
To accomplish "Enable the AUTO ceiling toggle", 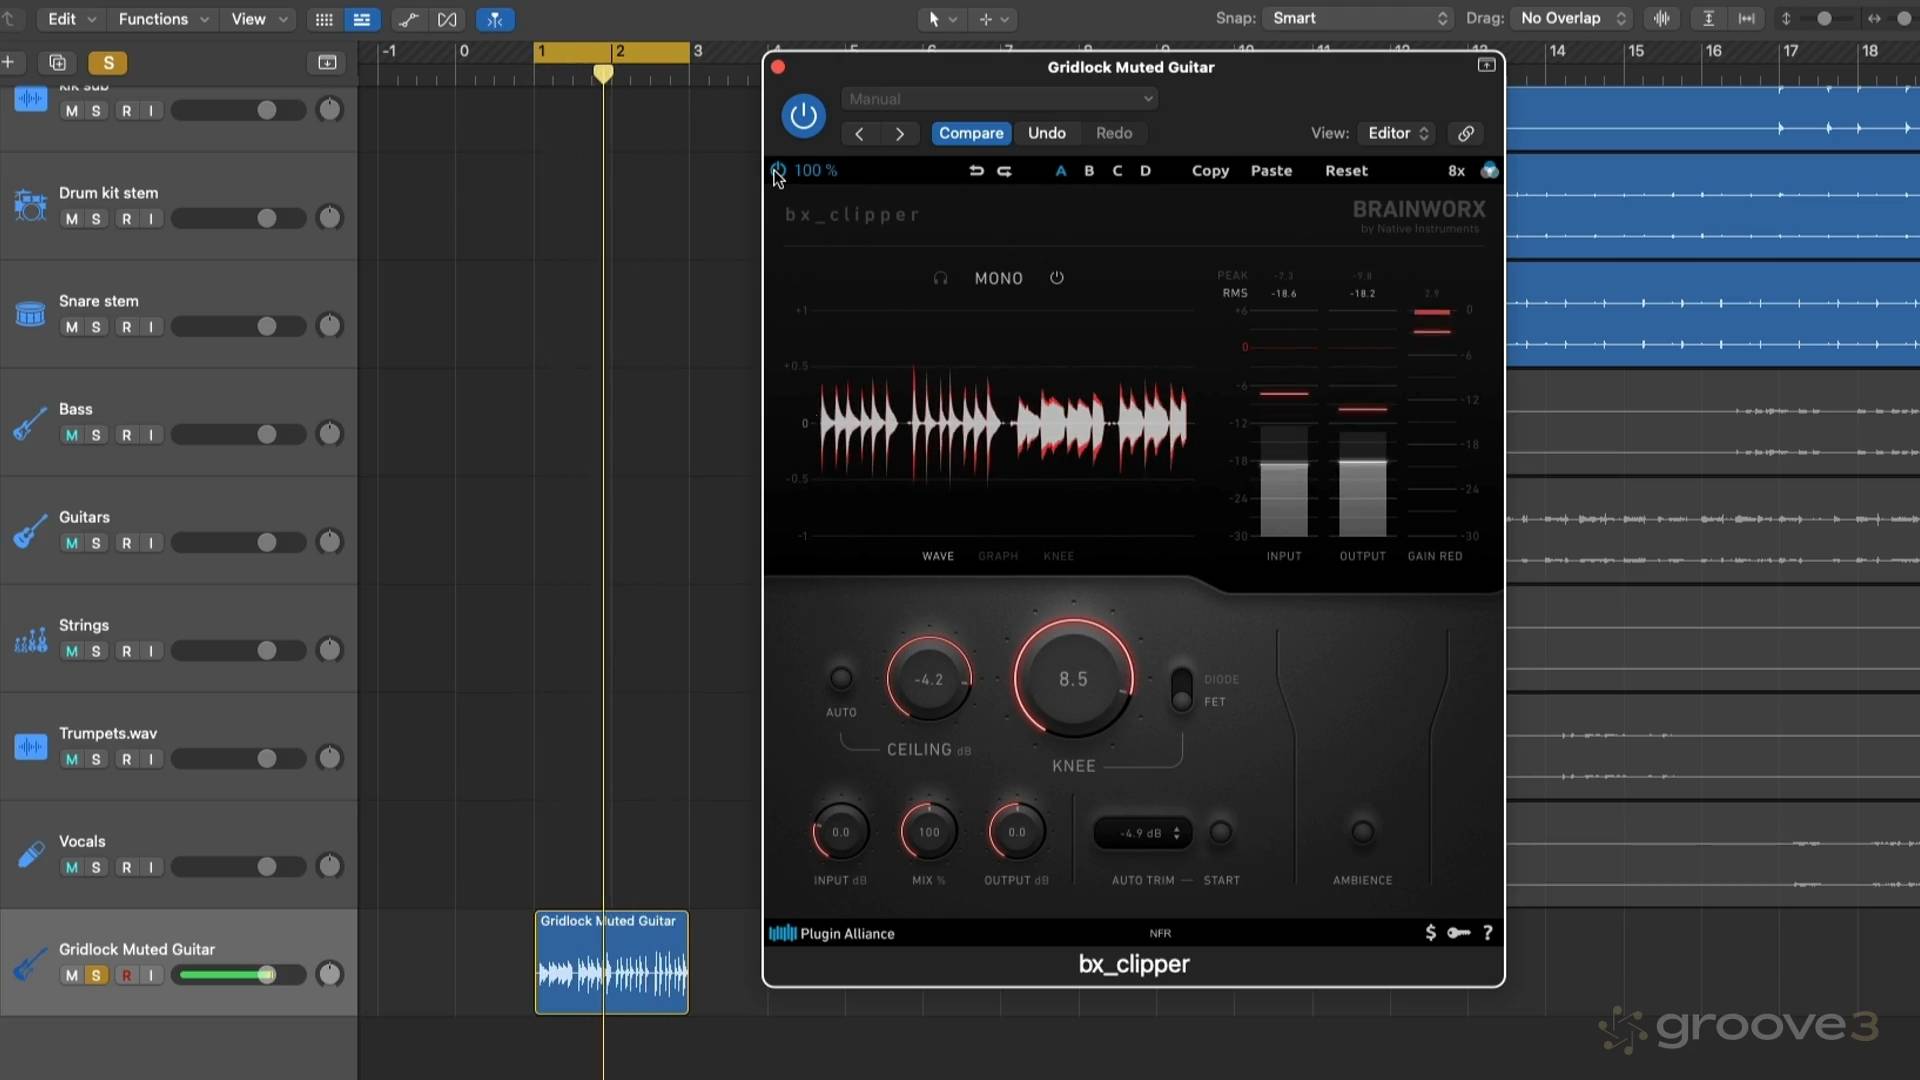I will coord(841,678).
